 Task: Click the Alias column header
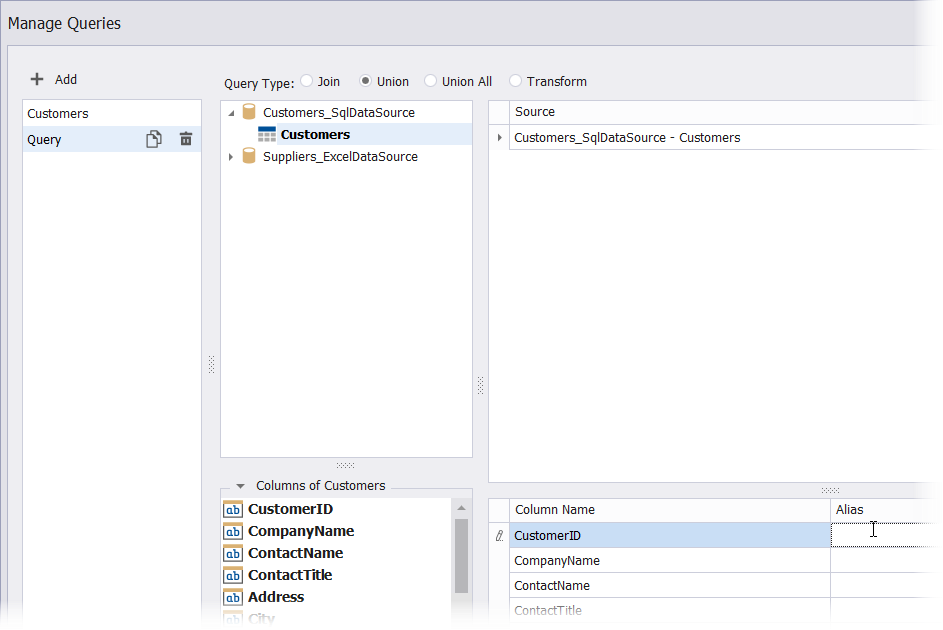[850, 510]
